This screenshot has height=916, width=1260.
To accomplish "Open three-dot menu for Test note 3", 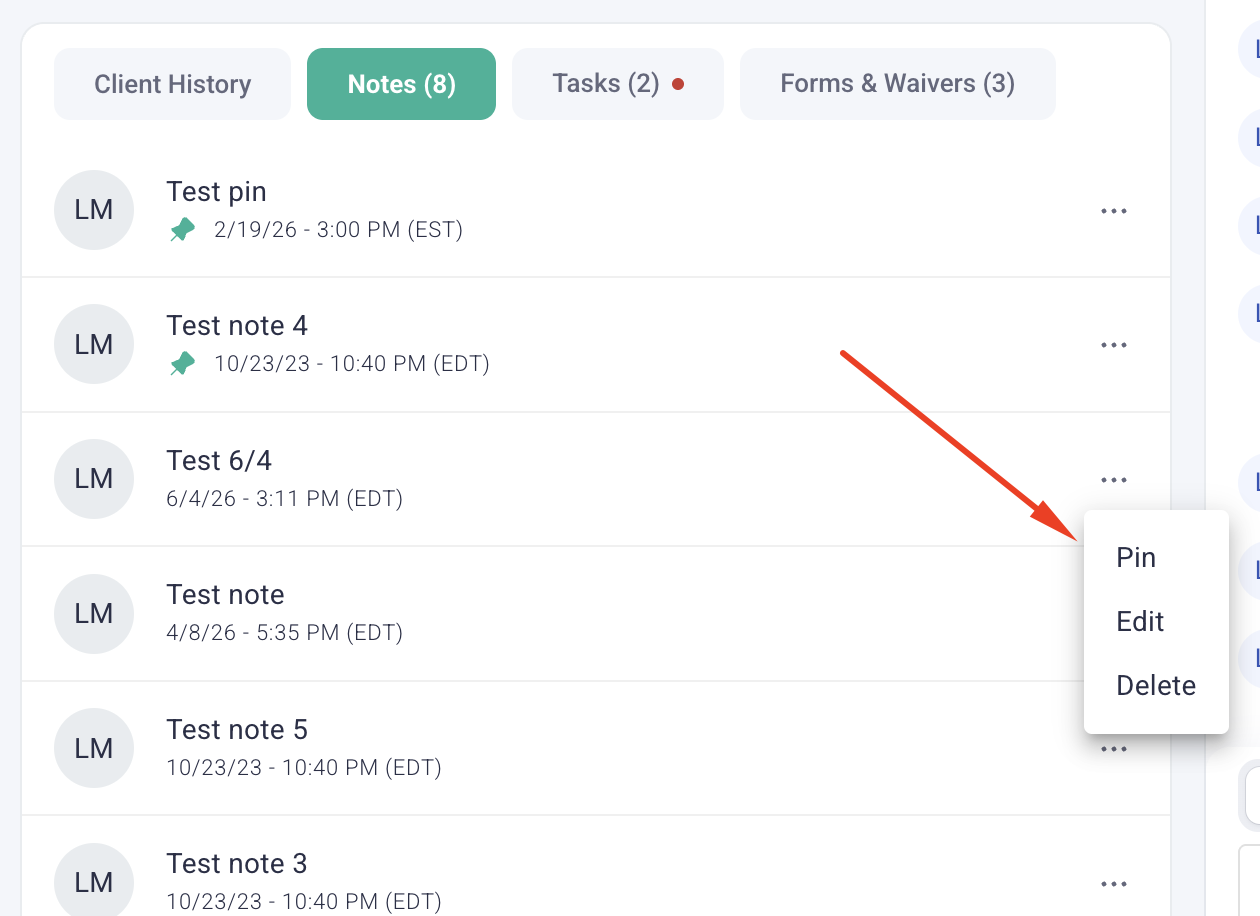I will click(x=1114, y=884).
